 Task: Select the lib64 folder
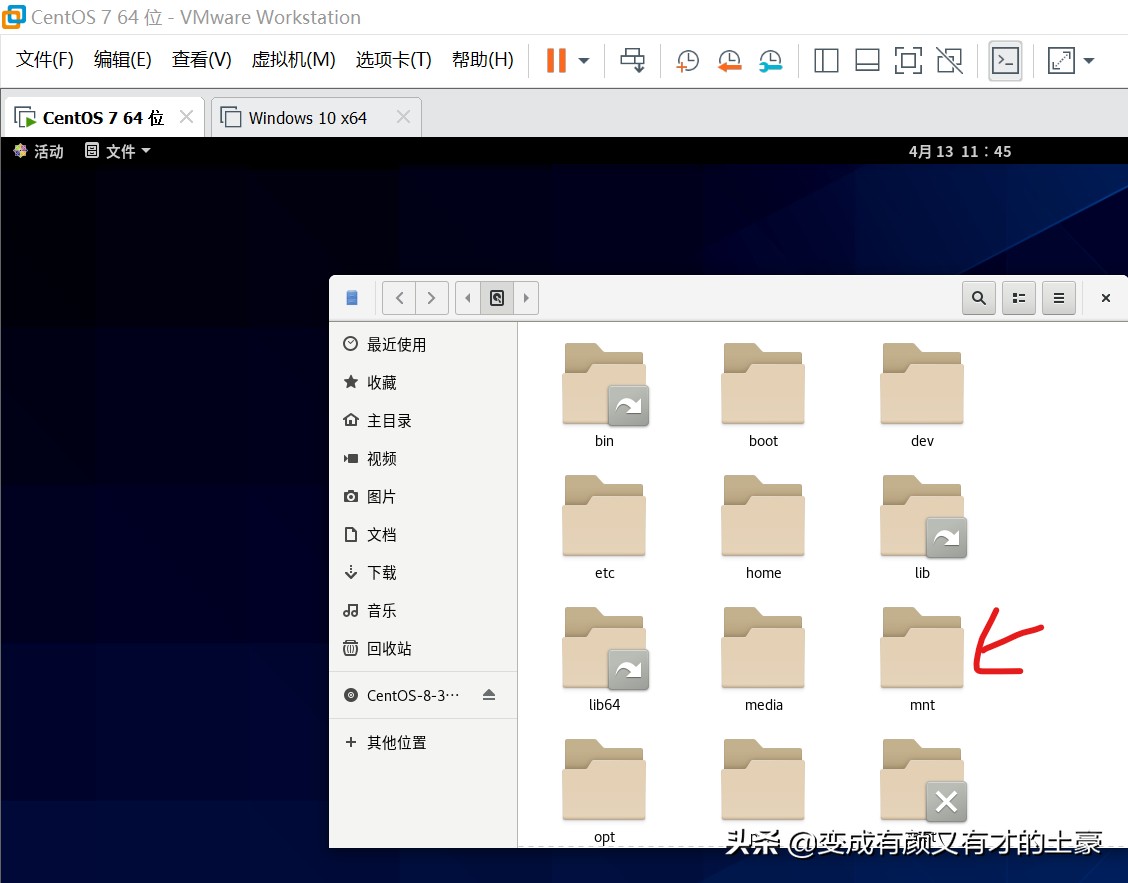click(604, 661)
